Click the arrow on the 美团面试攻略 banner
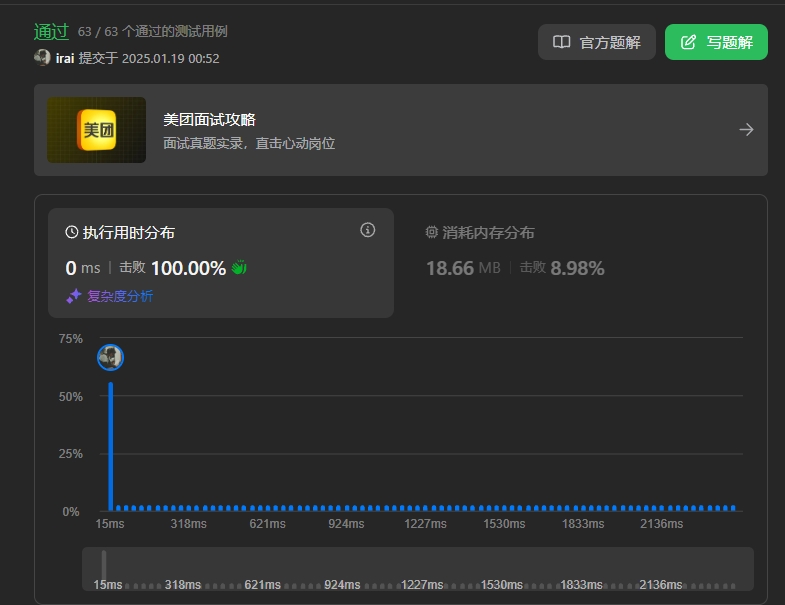The height and width of the screenshot is (605, 785). pos(746,130)
